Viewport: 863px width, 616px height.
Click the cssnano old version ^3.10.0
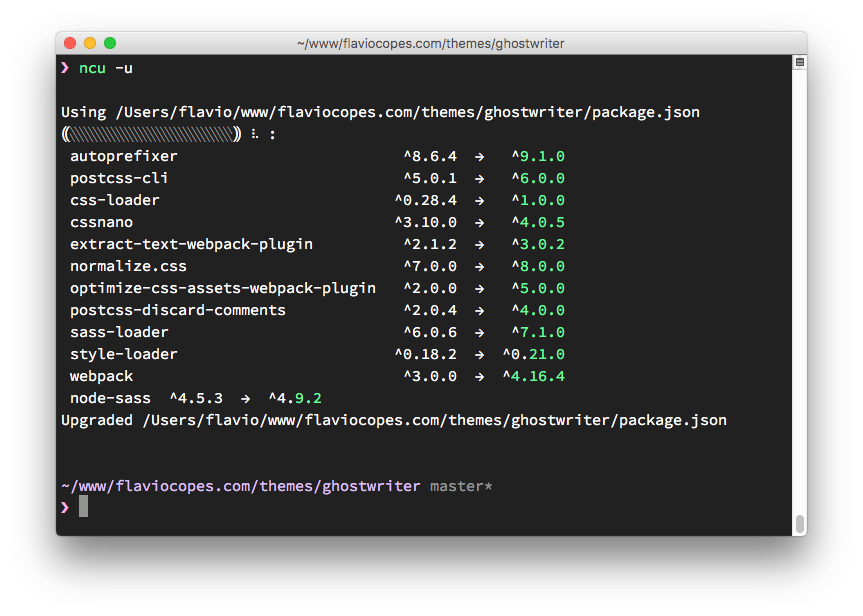pyautogui.click(x=426, y=222)
